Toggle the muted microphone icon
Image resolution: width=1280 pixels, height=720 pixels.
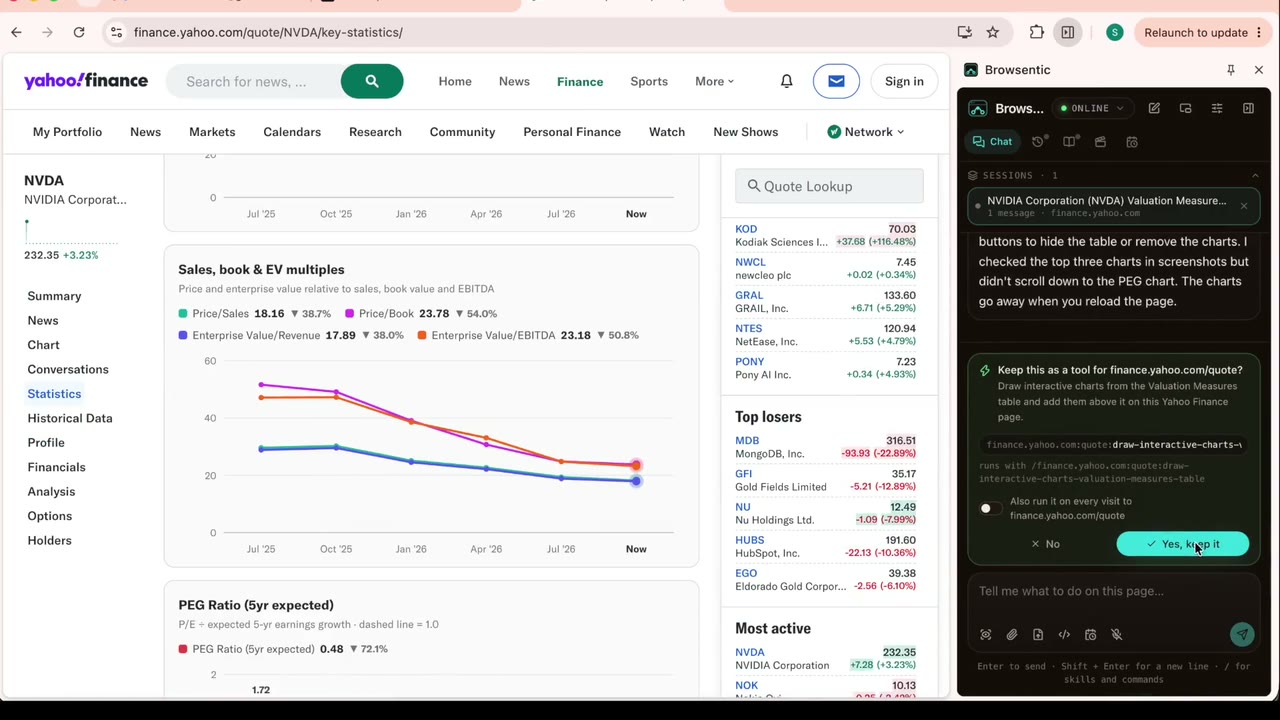pyautogui.click(x=1117, y=634)
